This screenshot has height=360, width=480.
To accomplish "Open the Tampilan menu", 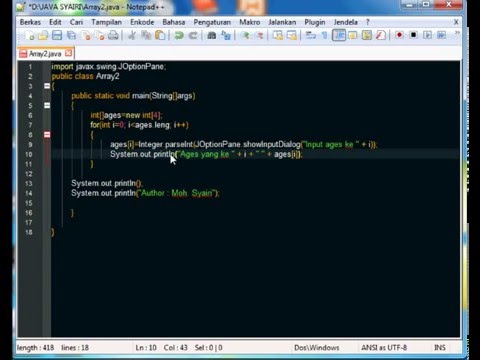I will (x=107, y=22).
